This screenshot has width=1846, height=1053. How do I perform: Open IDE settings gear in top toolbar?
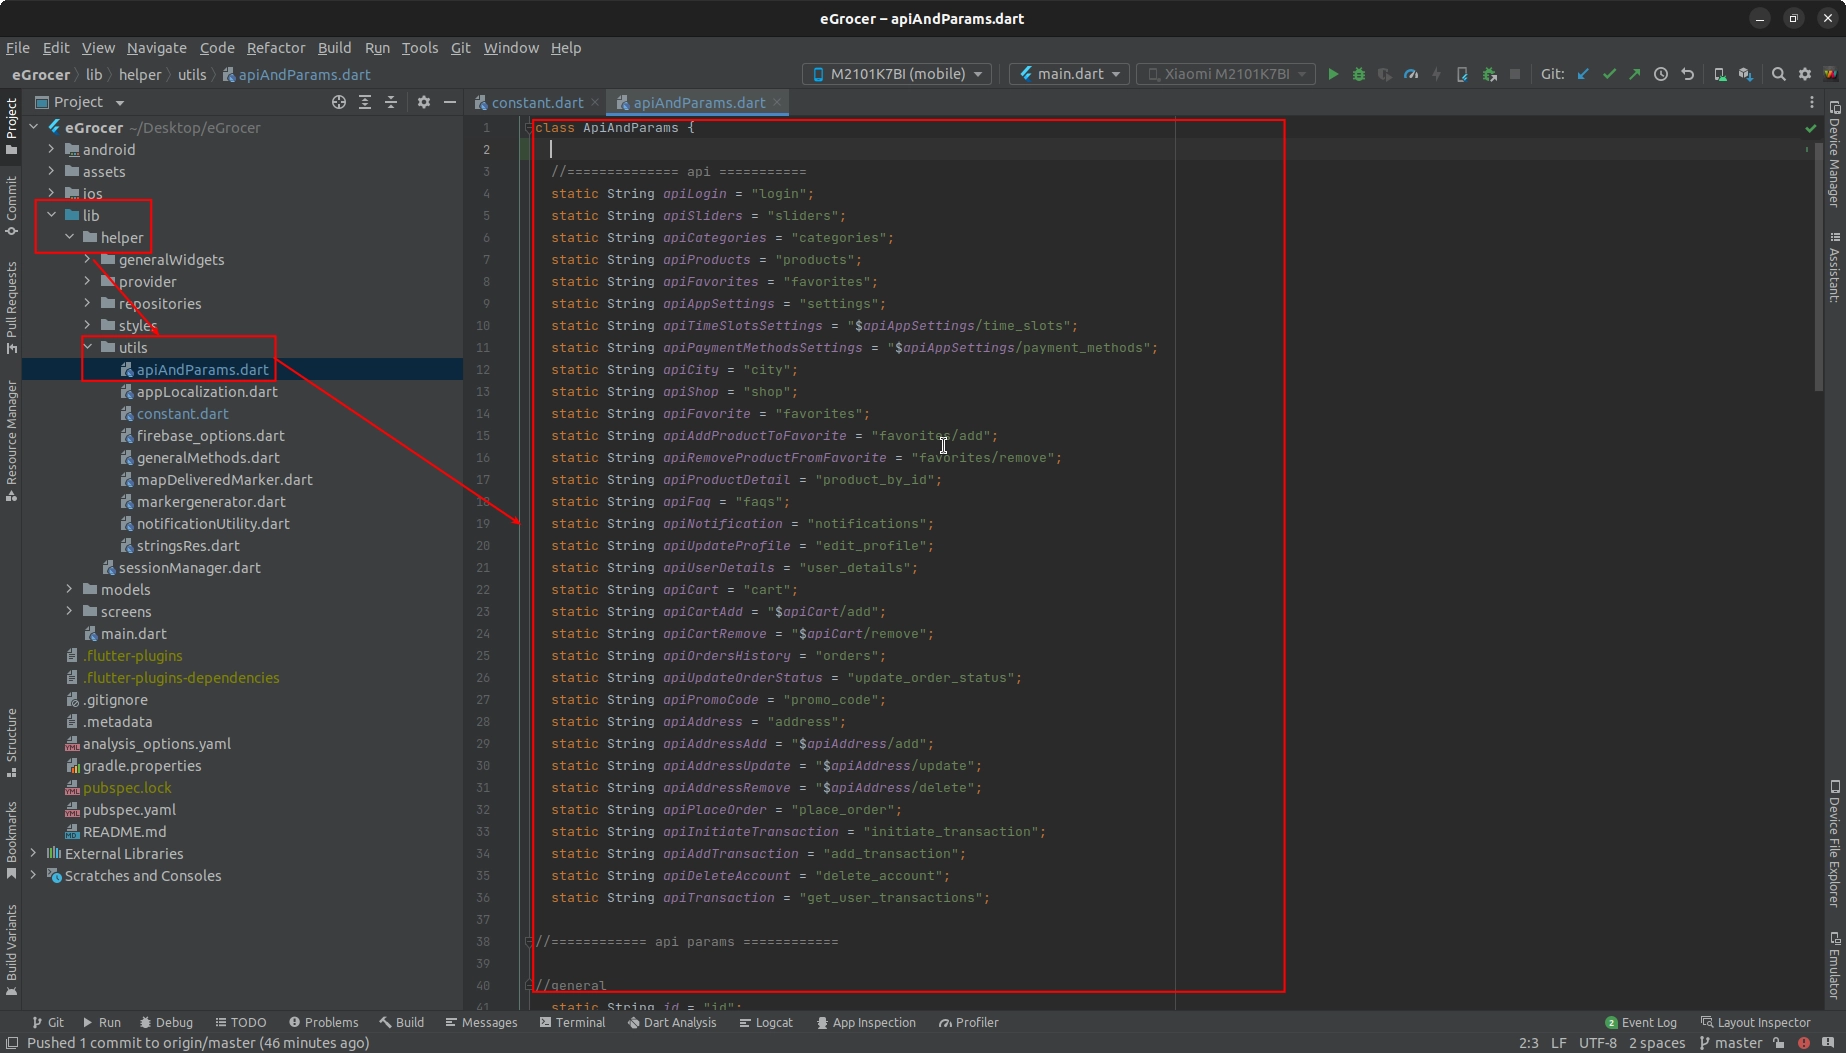tap(1805, 74)
